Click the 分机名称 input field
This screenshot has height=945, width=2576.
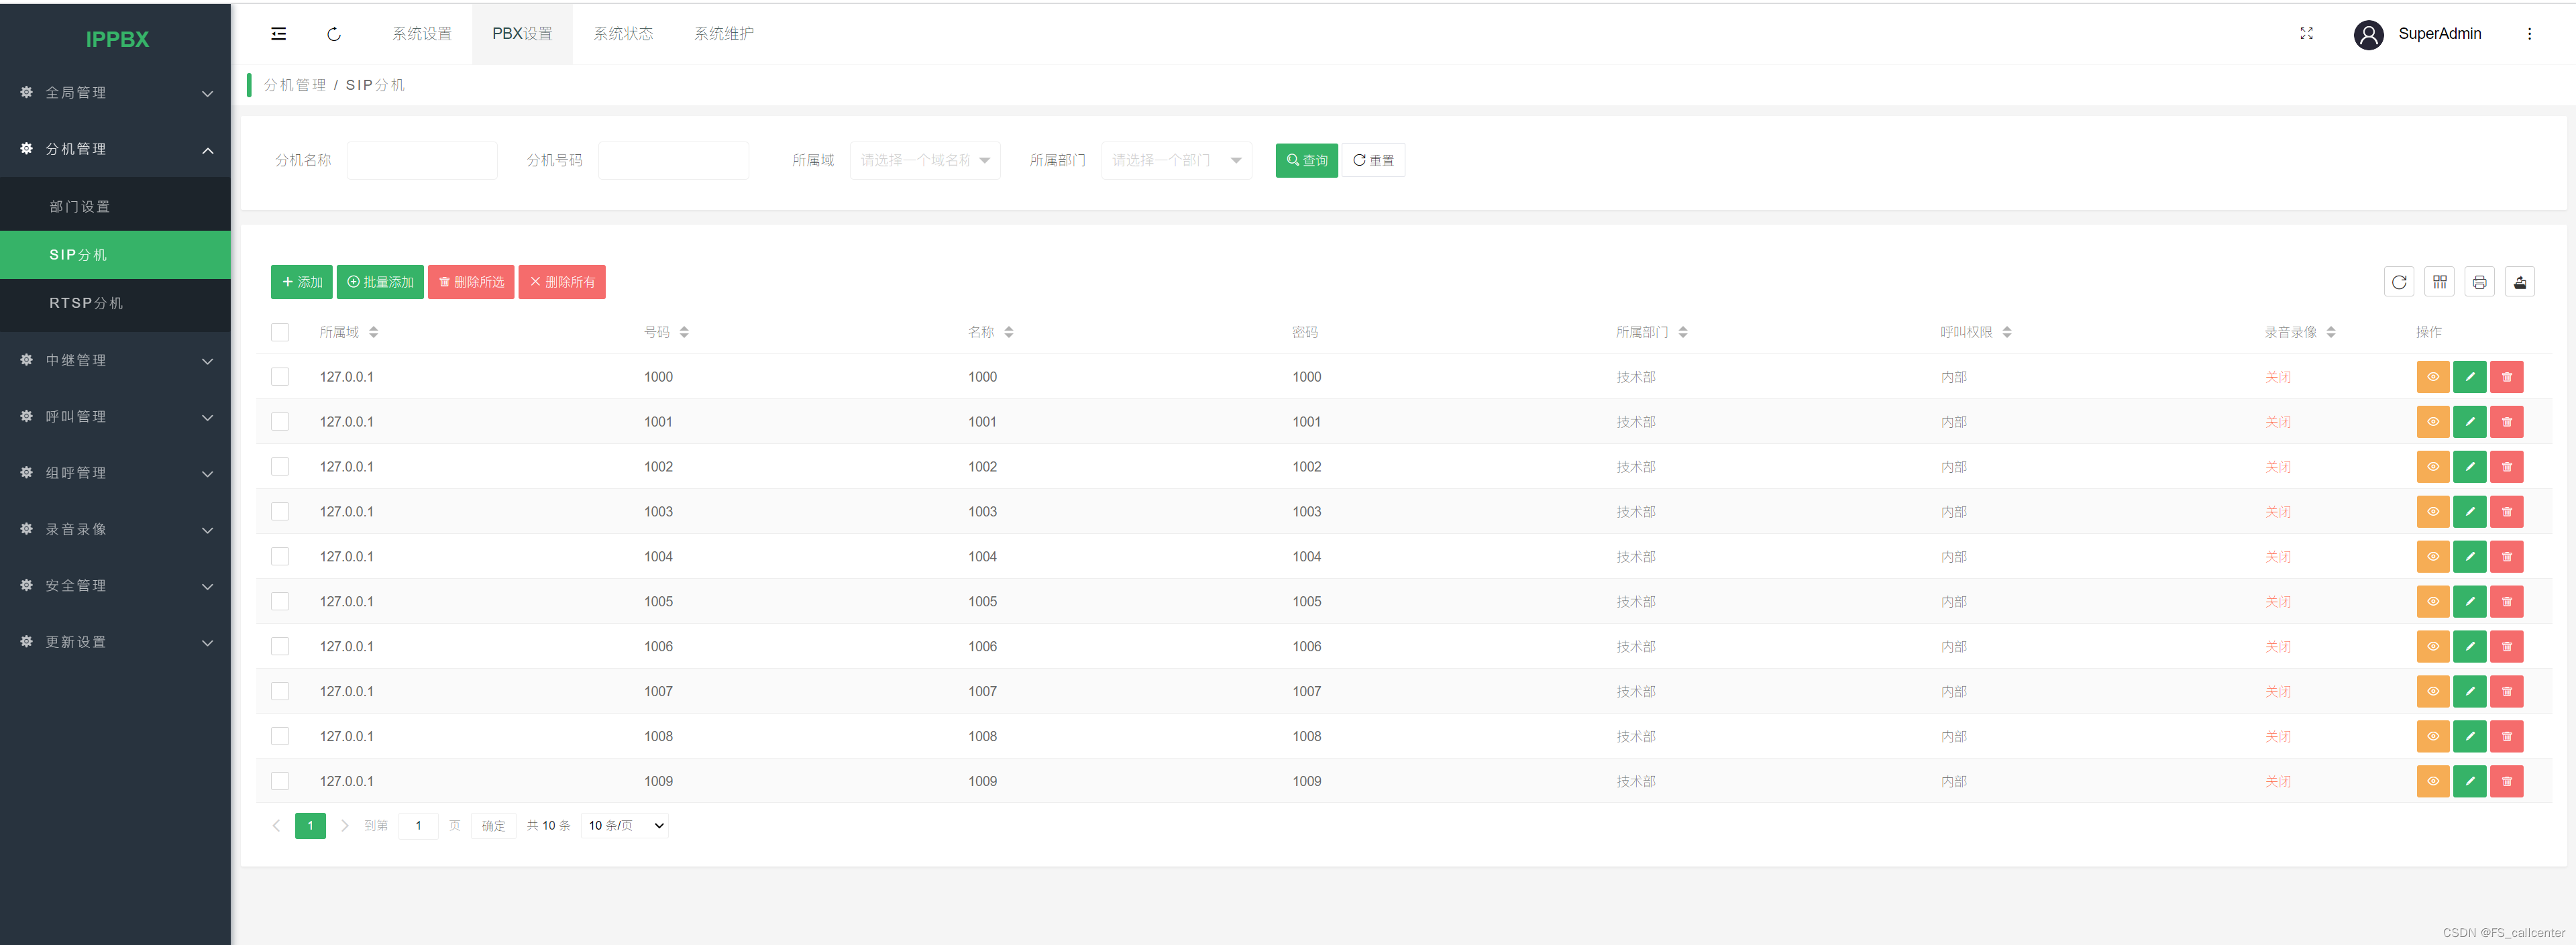[x=421, y=160]
